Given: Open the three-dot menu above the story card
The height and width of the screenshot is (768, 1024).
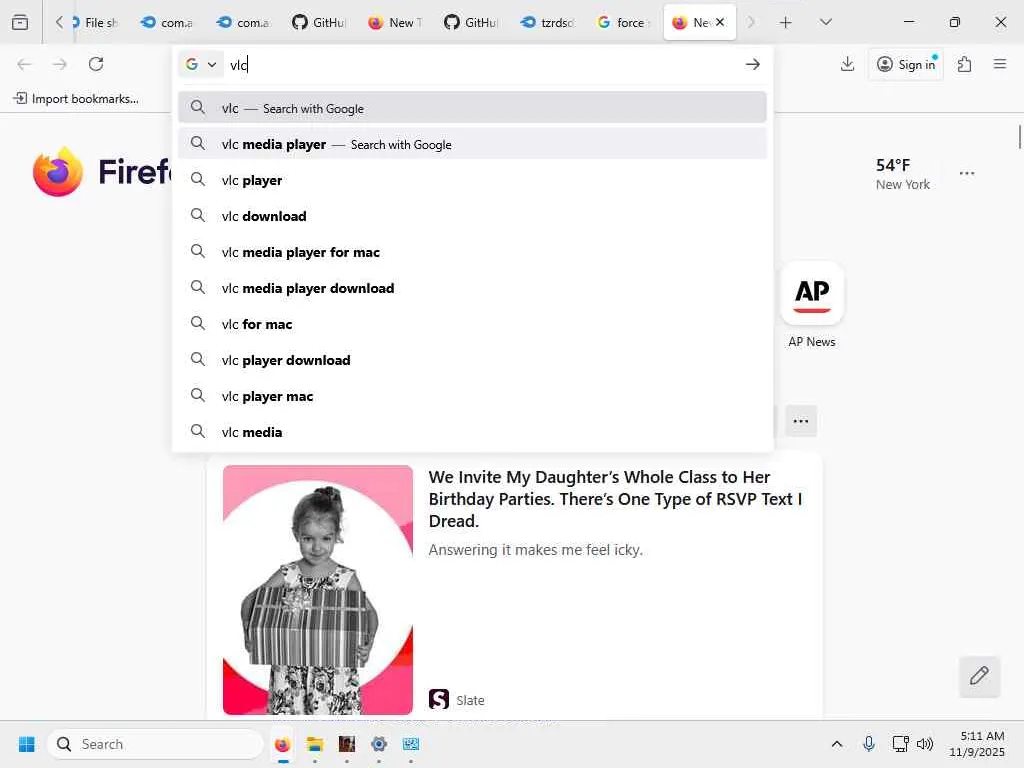Looking at the screenshot, I should pos(801,421).
